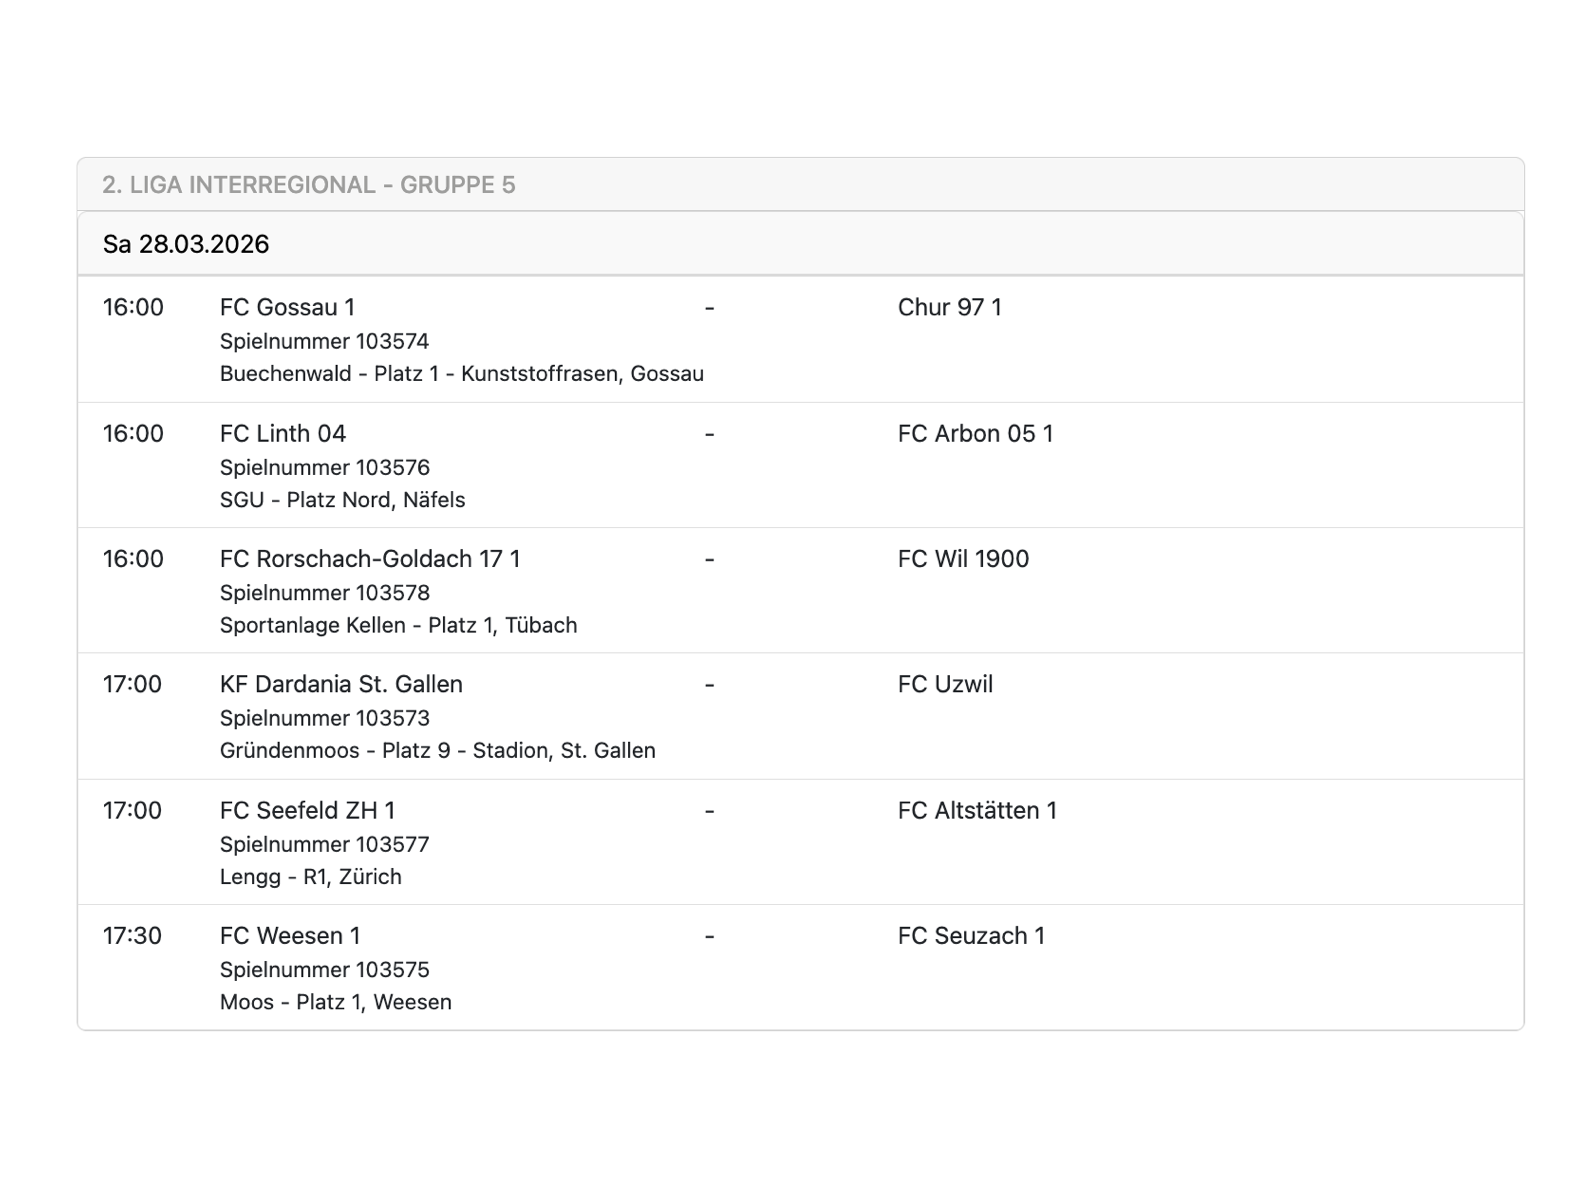Click the 17:30 kickoff time
Image resolution: width=1594 pixels, height=1180 pixels.
(132, 936)
